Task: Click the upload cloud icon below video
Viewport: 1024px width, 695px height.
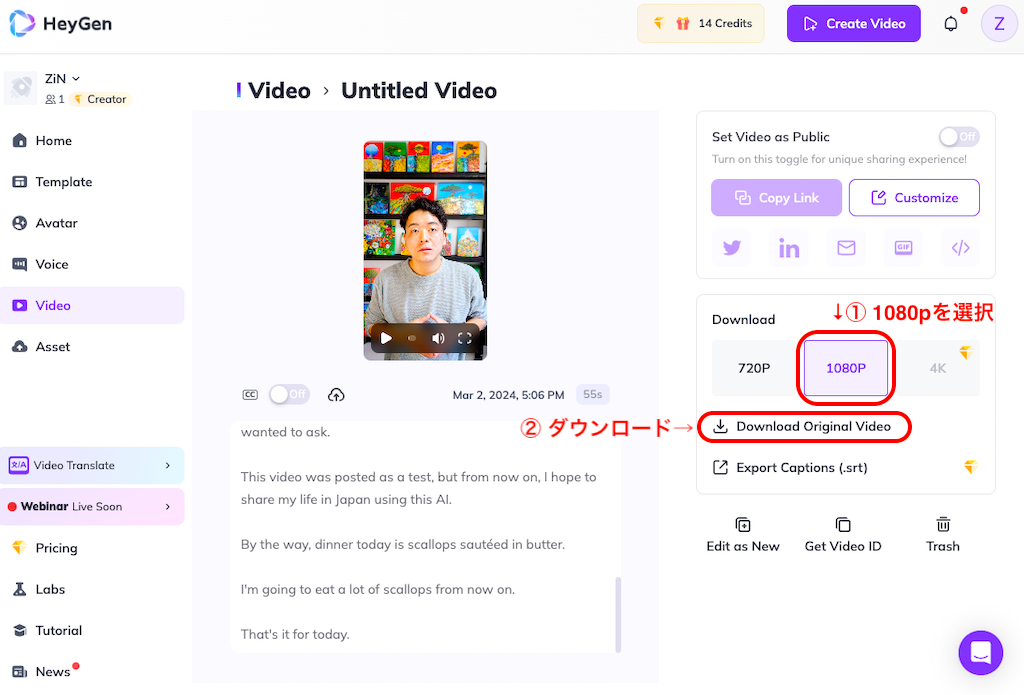Action: tap(336, 395)
